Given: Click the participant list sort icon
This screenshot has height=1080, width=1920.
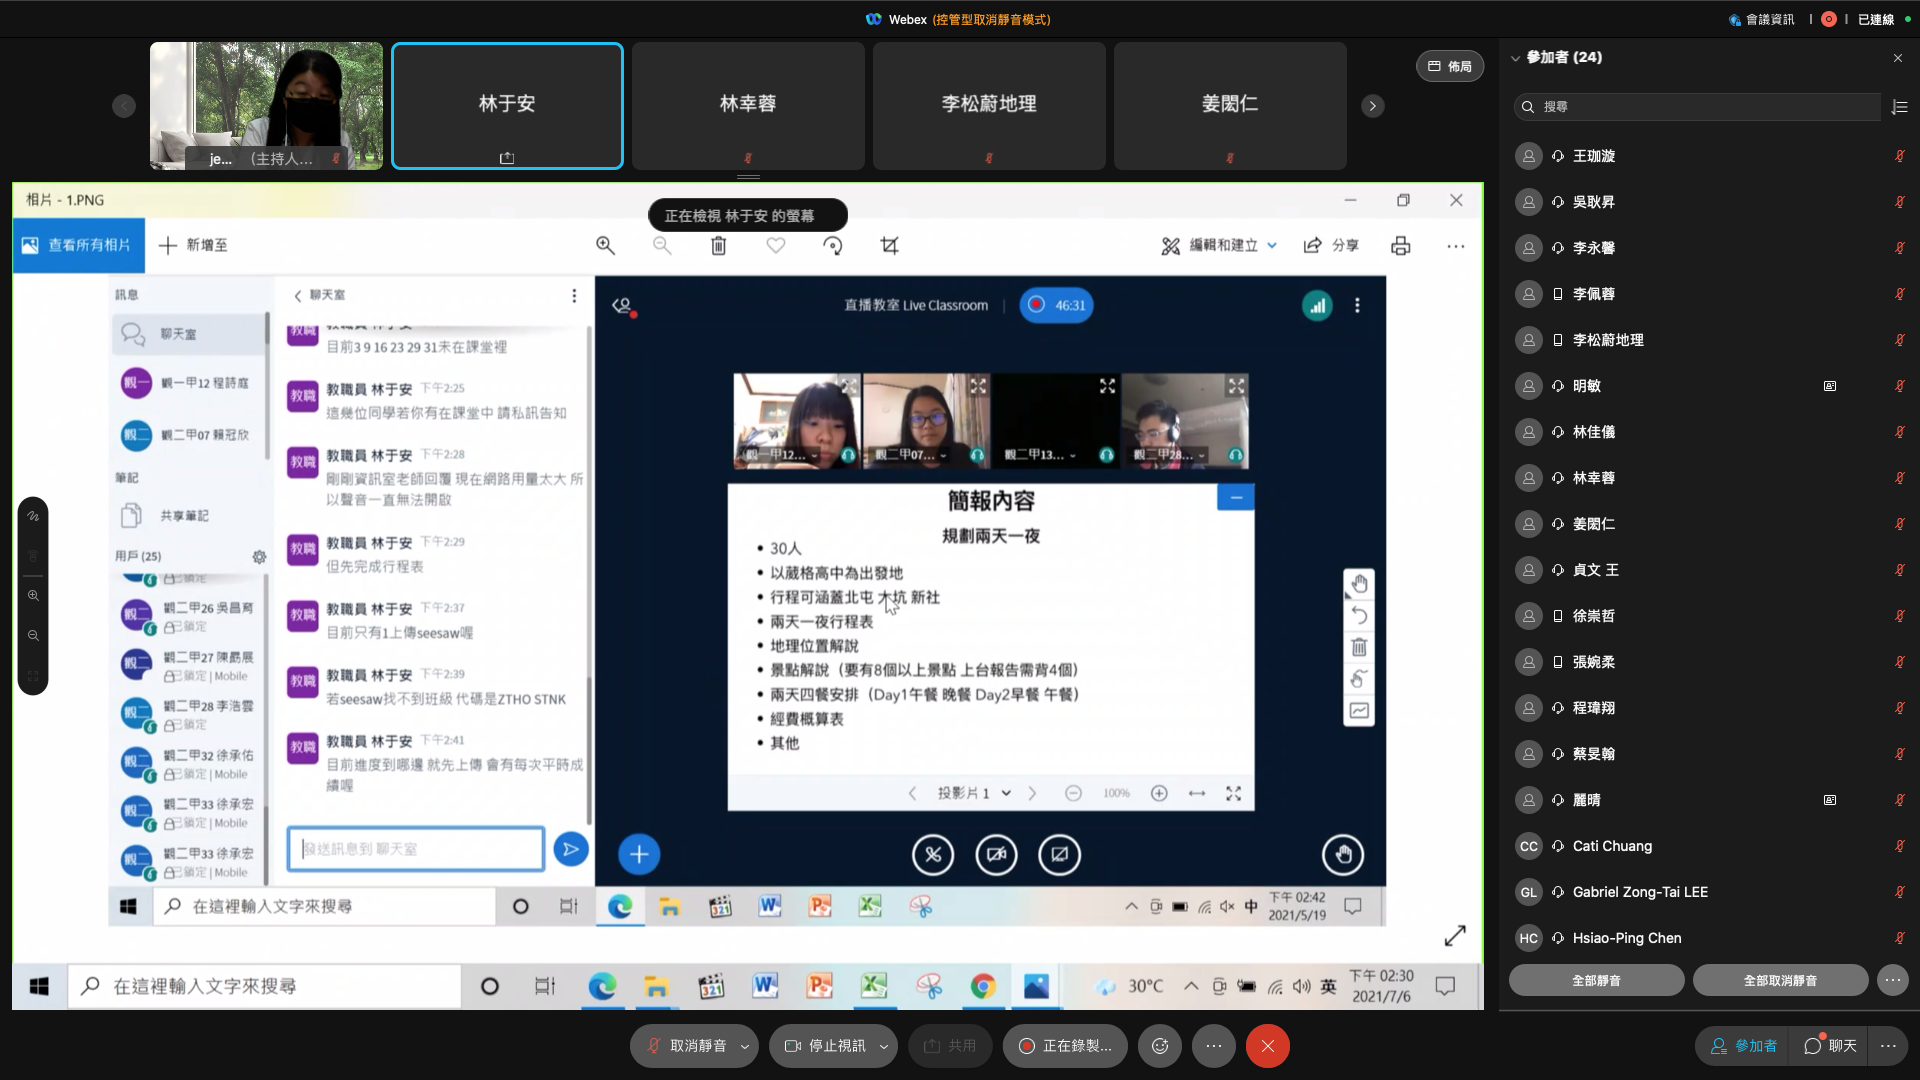Looking at the screenshot, I should click(1900, 107).
